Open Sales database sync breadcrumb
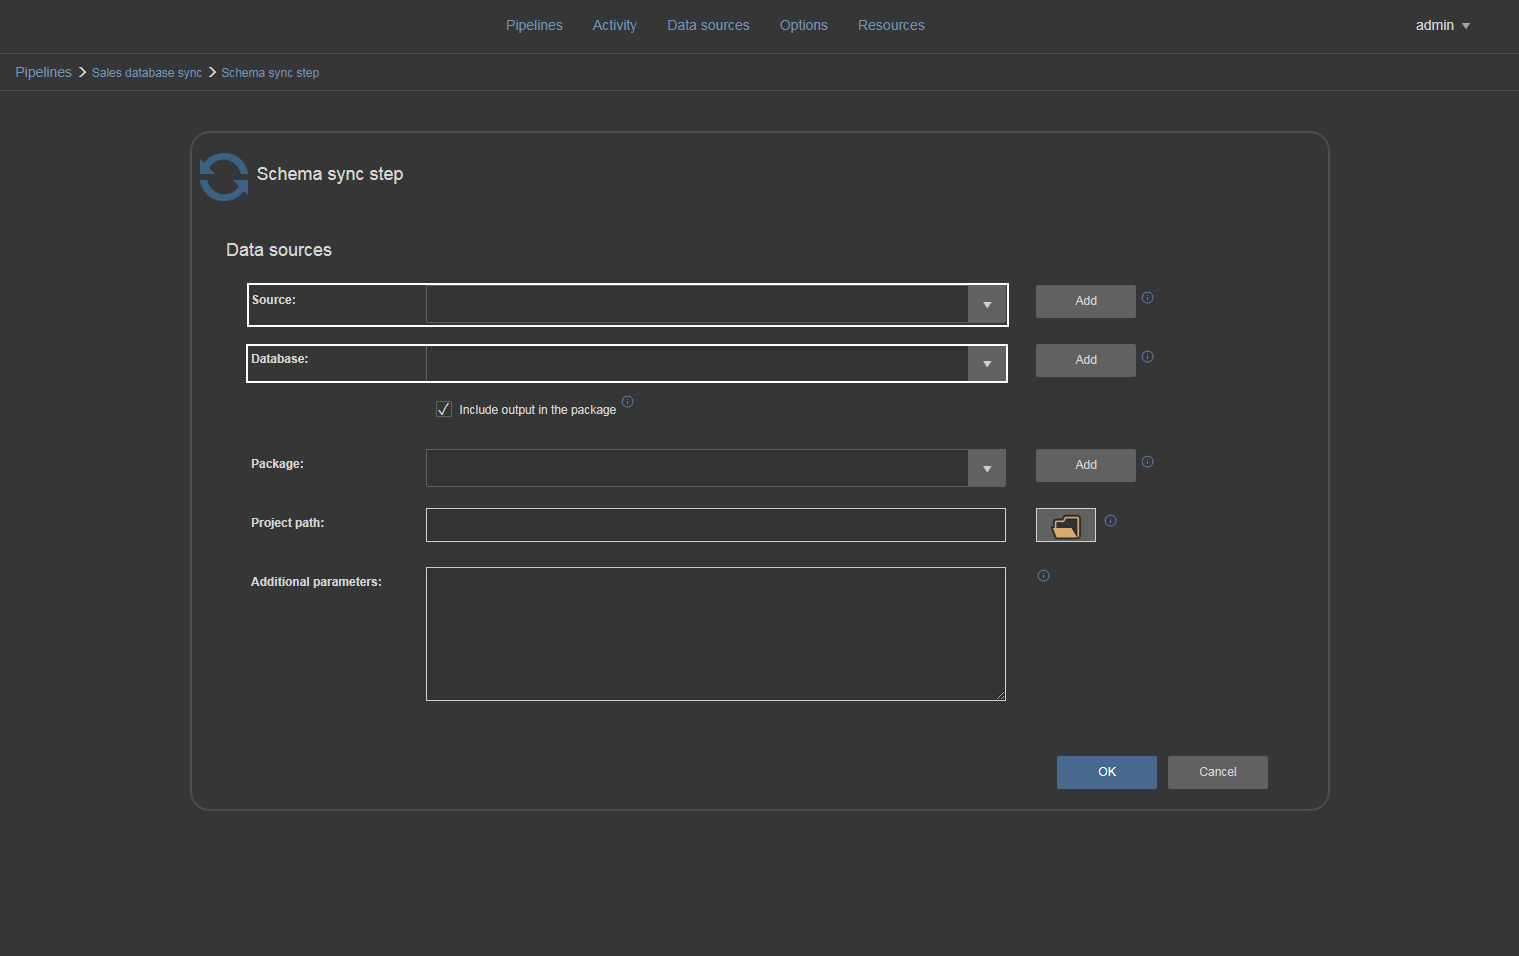This screenshot has width=1519, height=956. (147, 73)
